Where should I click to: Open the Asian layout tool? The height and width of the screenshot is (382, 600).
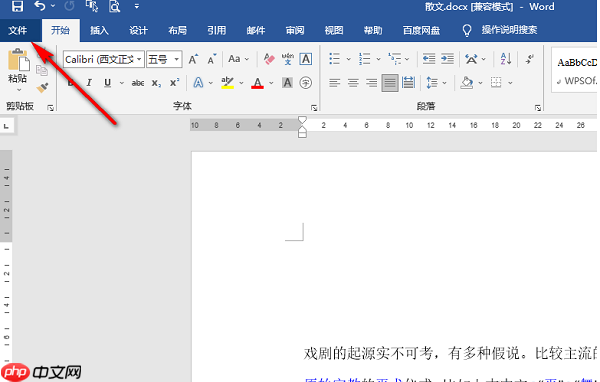(x=471, y=59)
